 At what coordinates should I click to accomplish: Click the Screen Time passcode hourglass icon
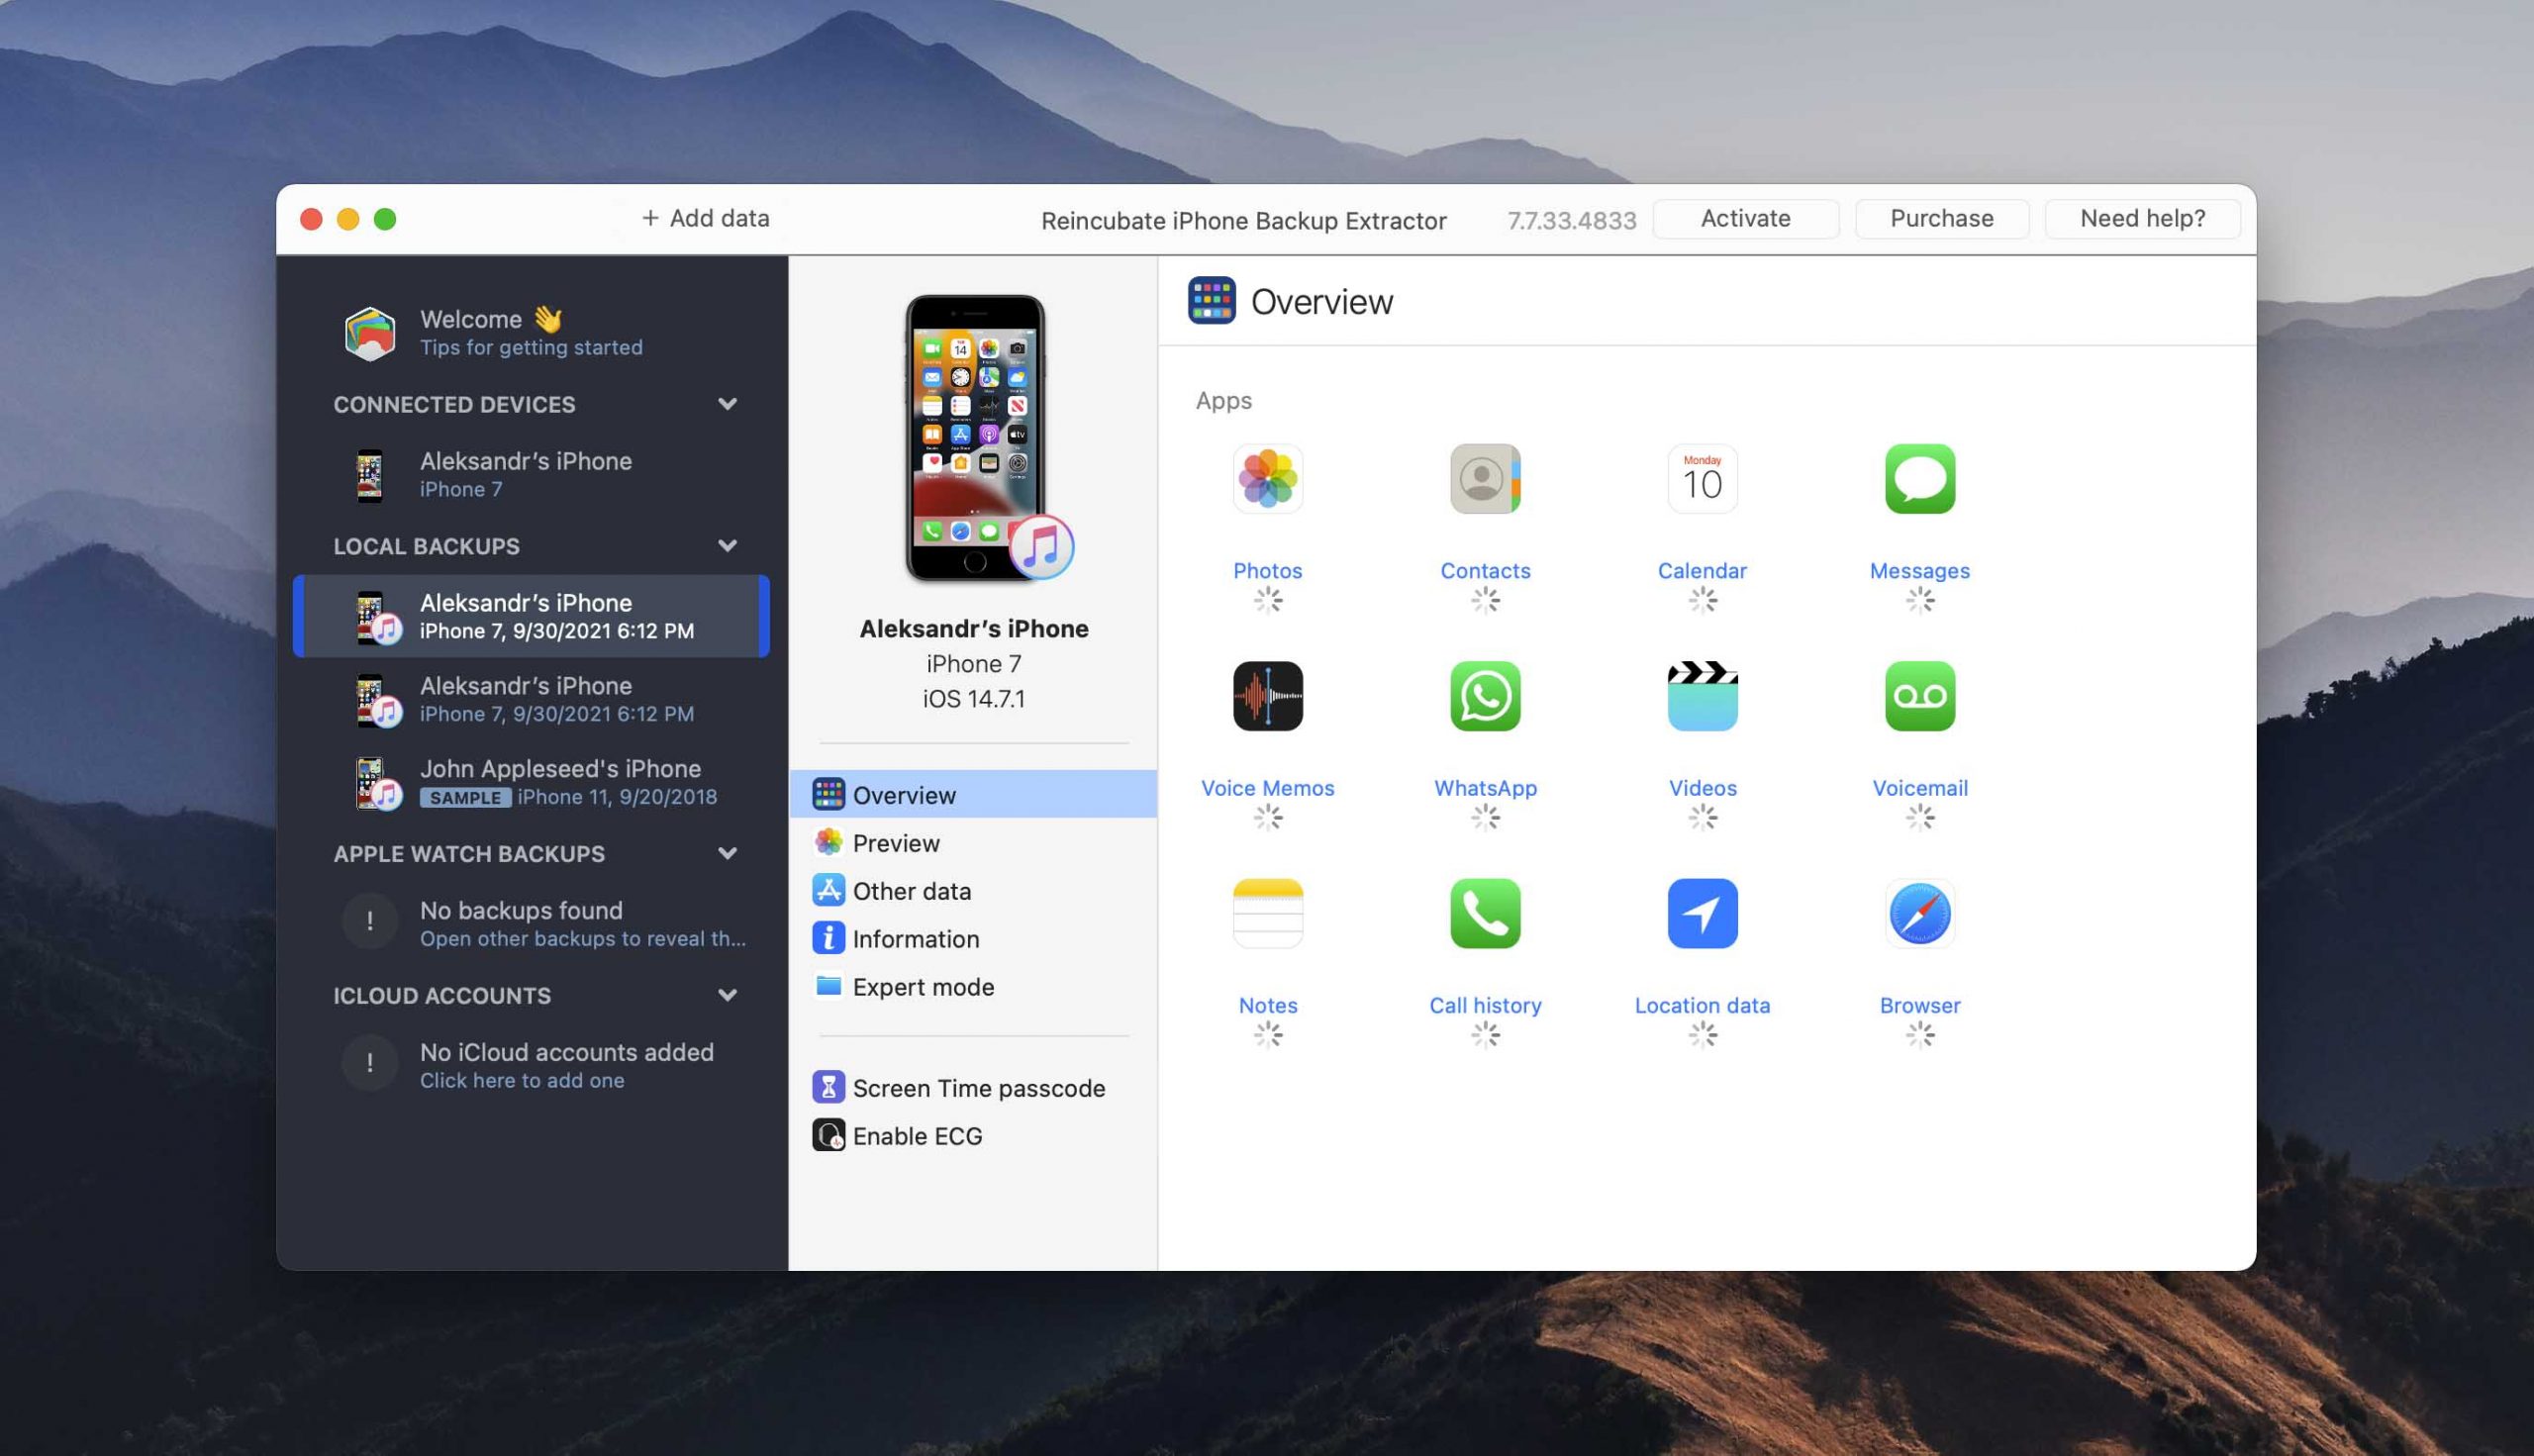pyautogui.click(x=828, y=1087)
